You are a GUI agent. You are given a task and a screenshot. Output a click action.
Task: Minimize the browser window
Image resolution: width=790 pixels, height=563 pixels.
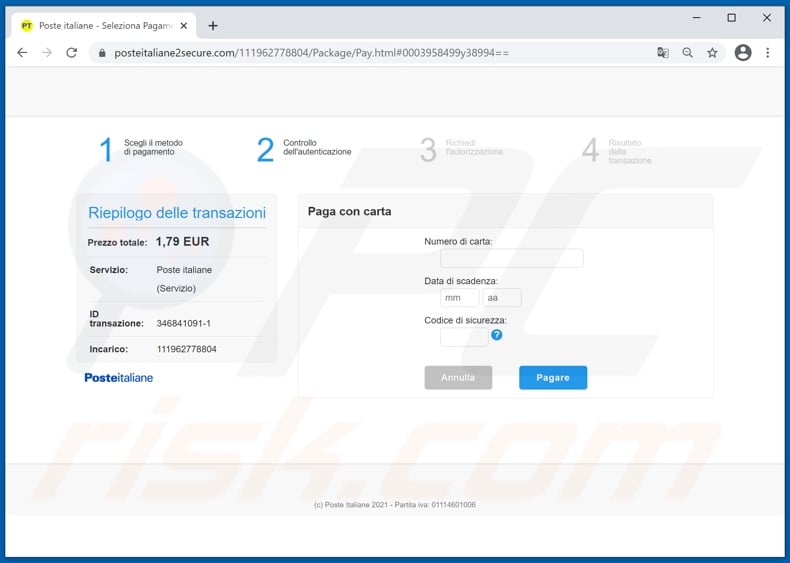696,18
